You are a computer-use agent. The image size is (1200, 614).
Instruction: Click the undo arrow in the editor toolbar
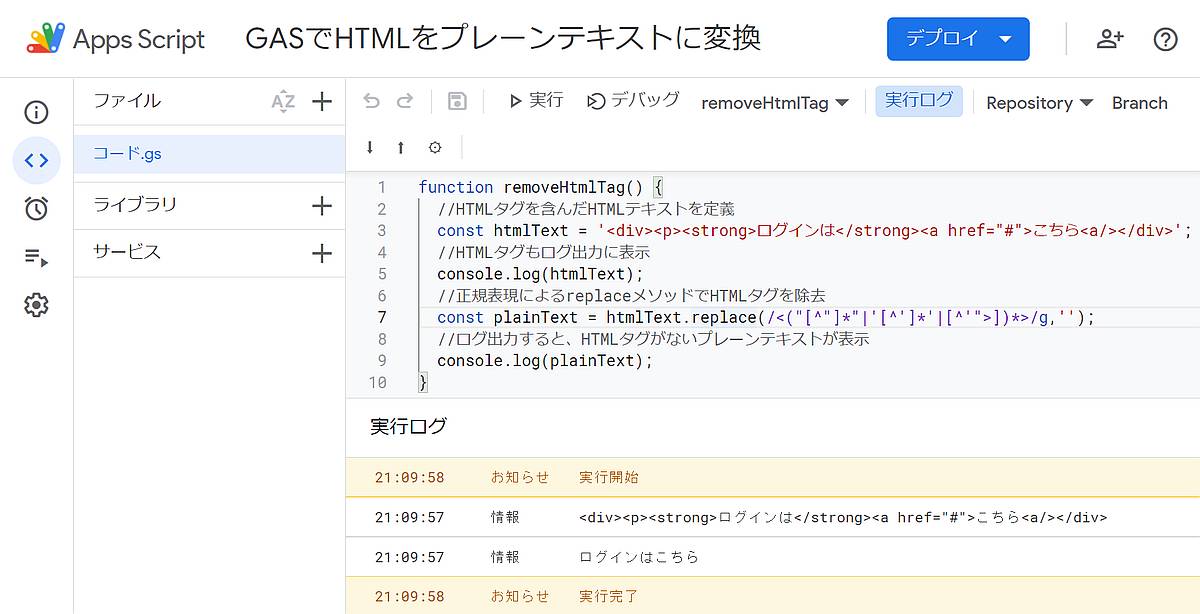(x=371, y=100)
